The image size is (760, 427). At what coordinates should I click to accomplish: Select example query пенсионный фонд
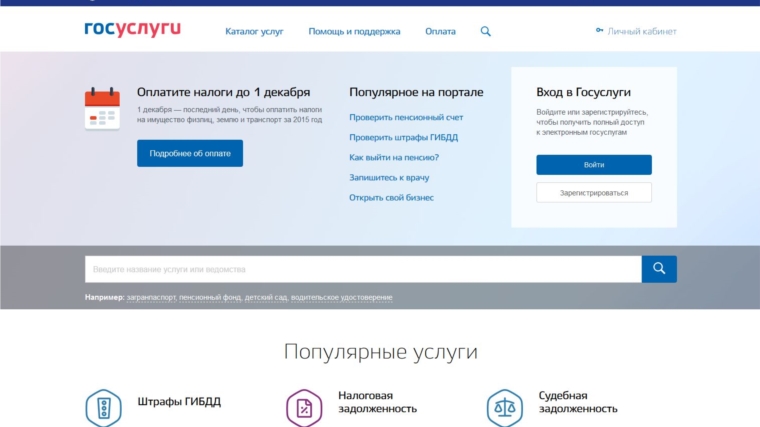coord(210,297)
